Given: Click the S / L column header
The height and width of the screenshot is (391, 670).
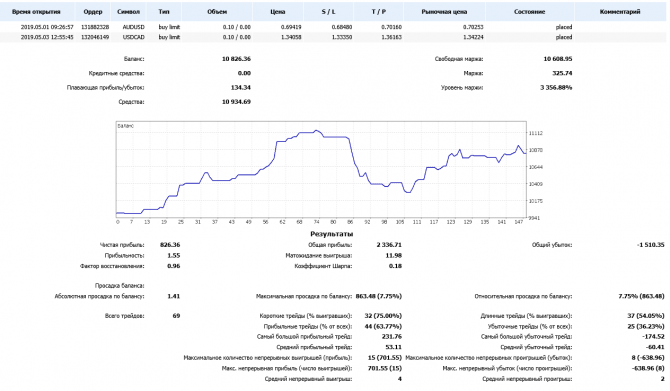Looking at the screenshot, I should click(x=328, y=12).
